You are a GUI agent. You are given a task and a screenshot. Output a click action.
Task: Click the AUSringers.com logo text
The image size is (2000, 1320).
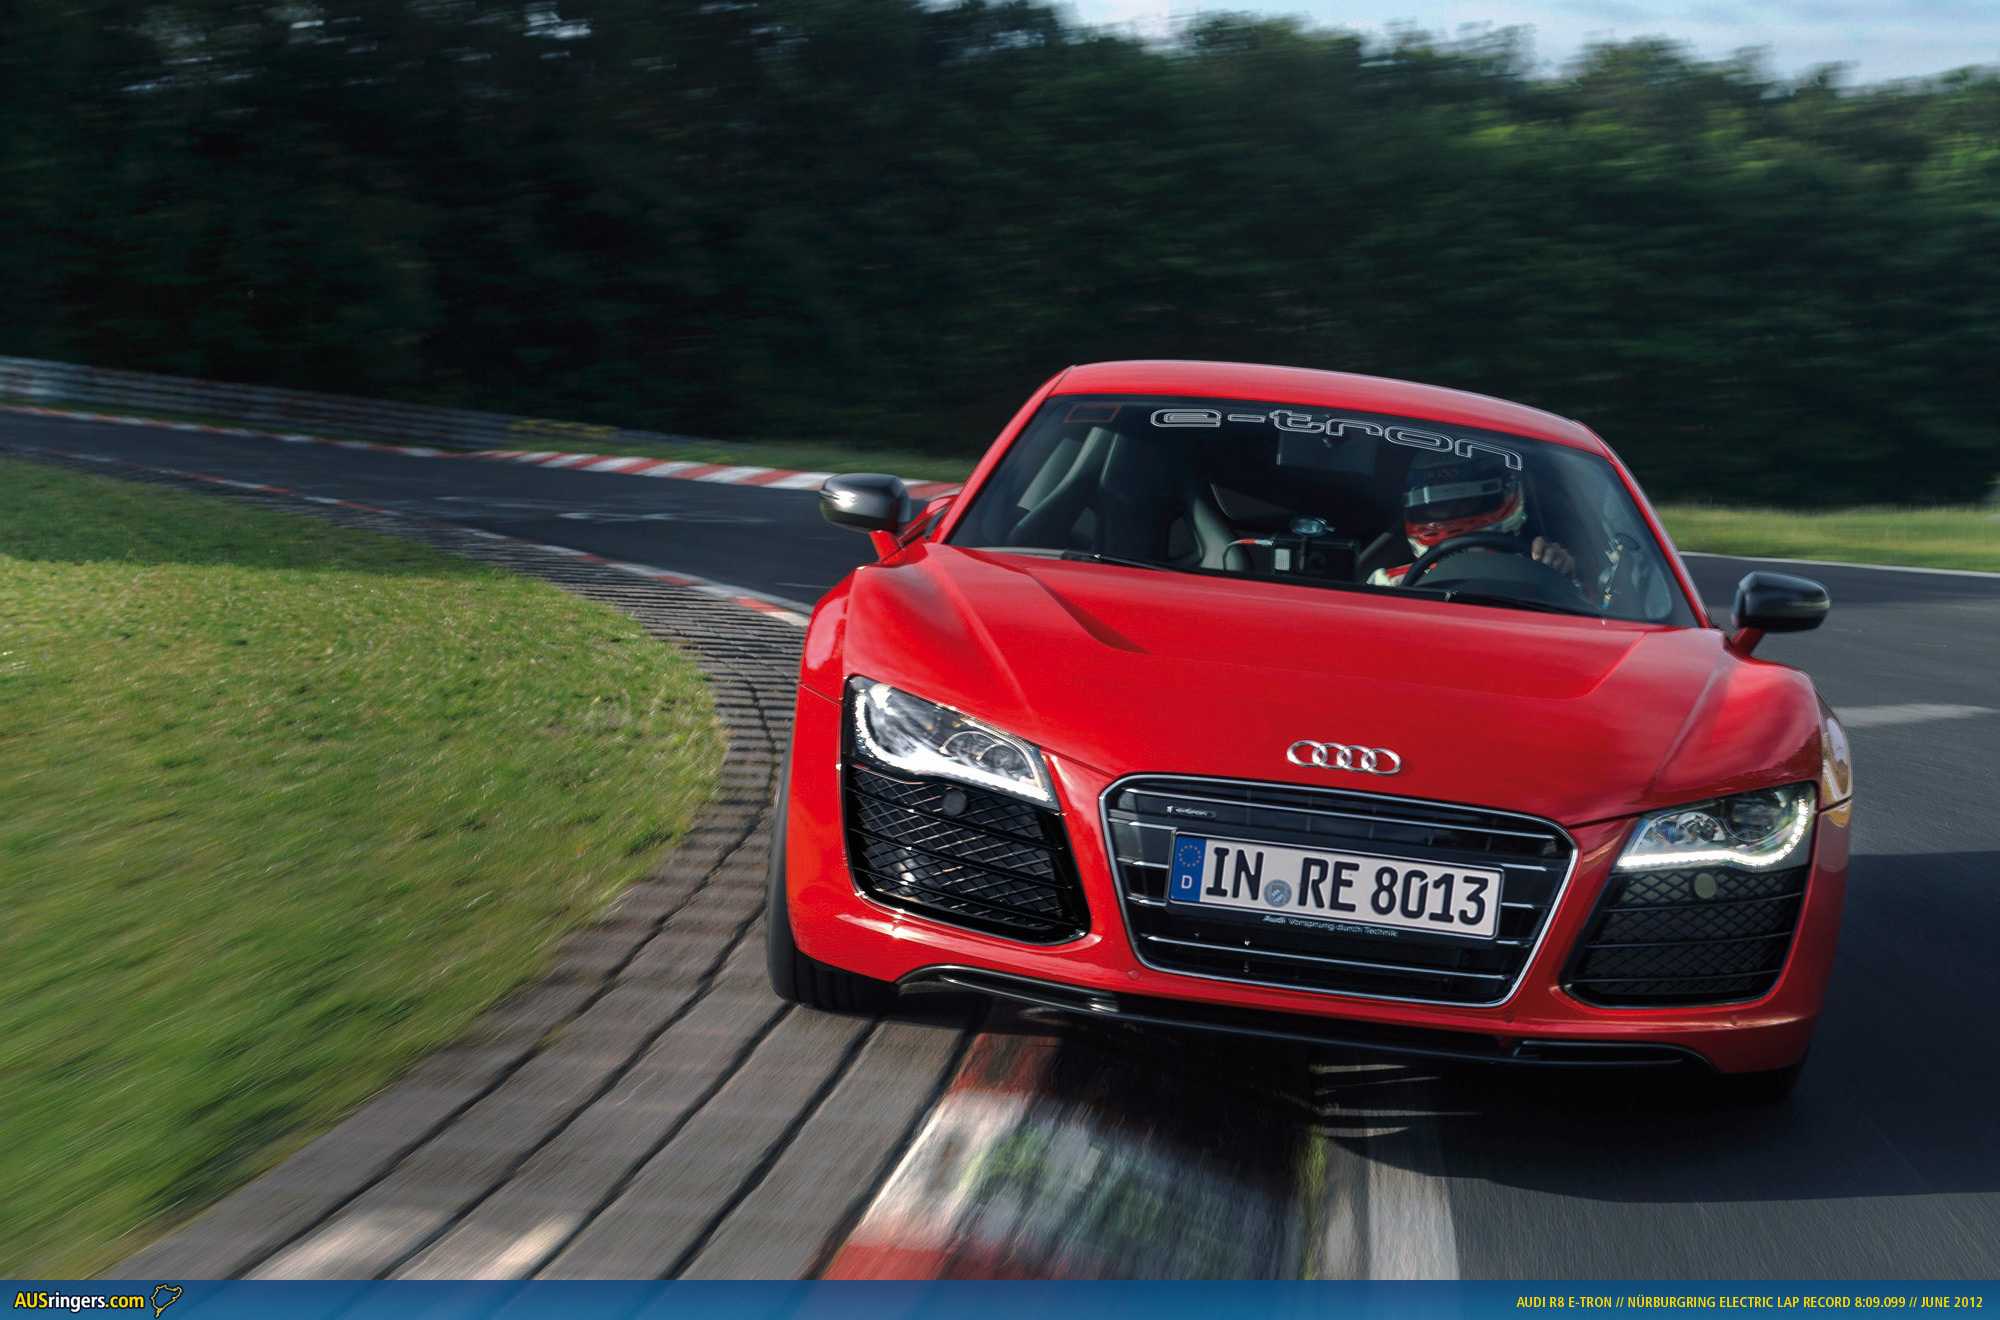(x=79, y=1301)
